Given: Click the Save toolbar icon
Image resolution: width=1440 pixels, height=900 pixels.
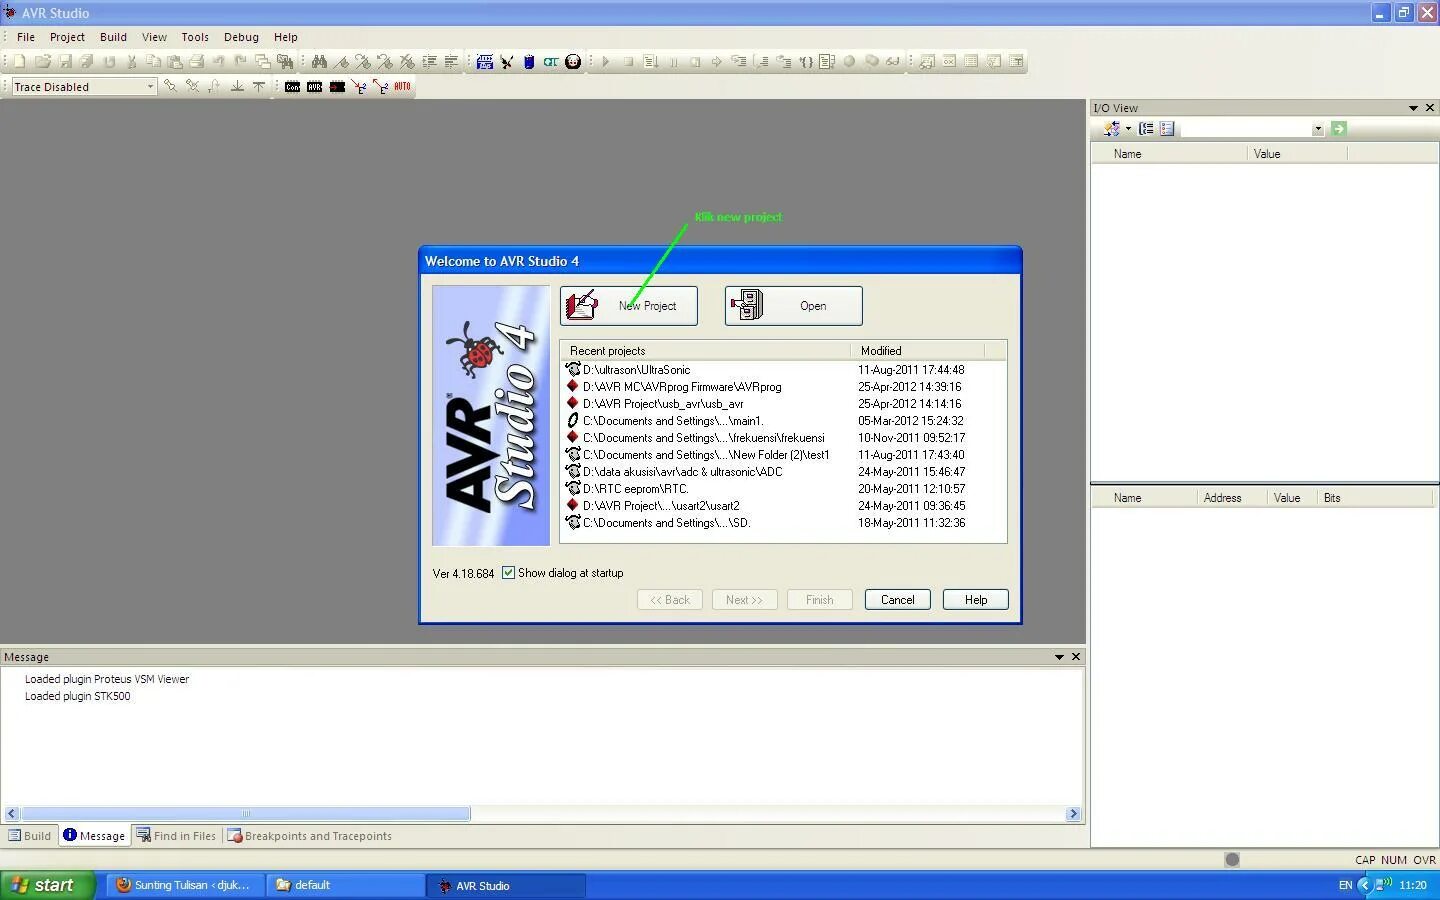Looking at the screenshot, I should tap(64, 61).
